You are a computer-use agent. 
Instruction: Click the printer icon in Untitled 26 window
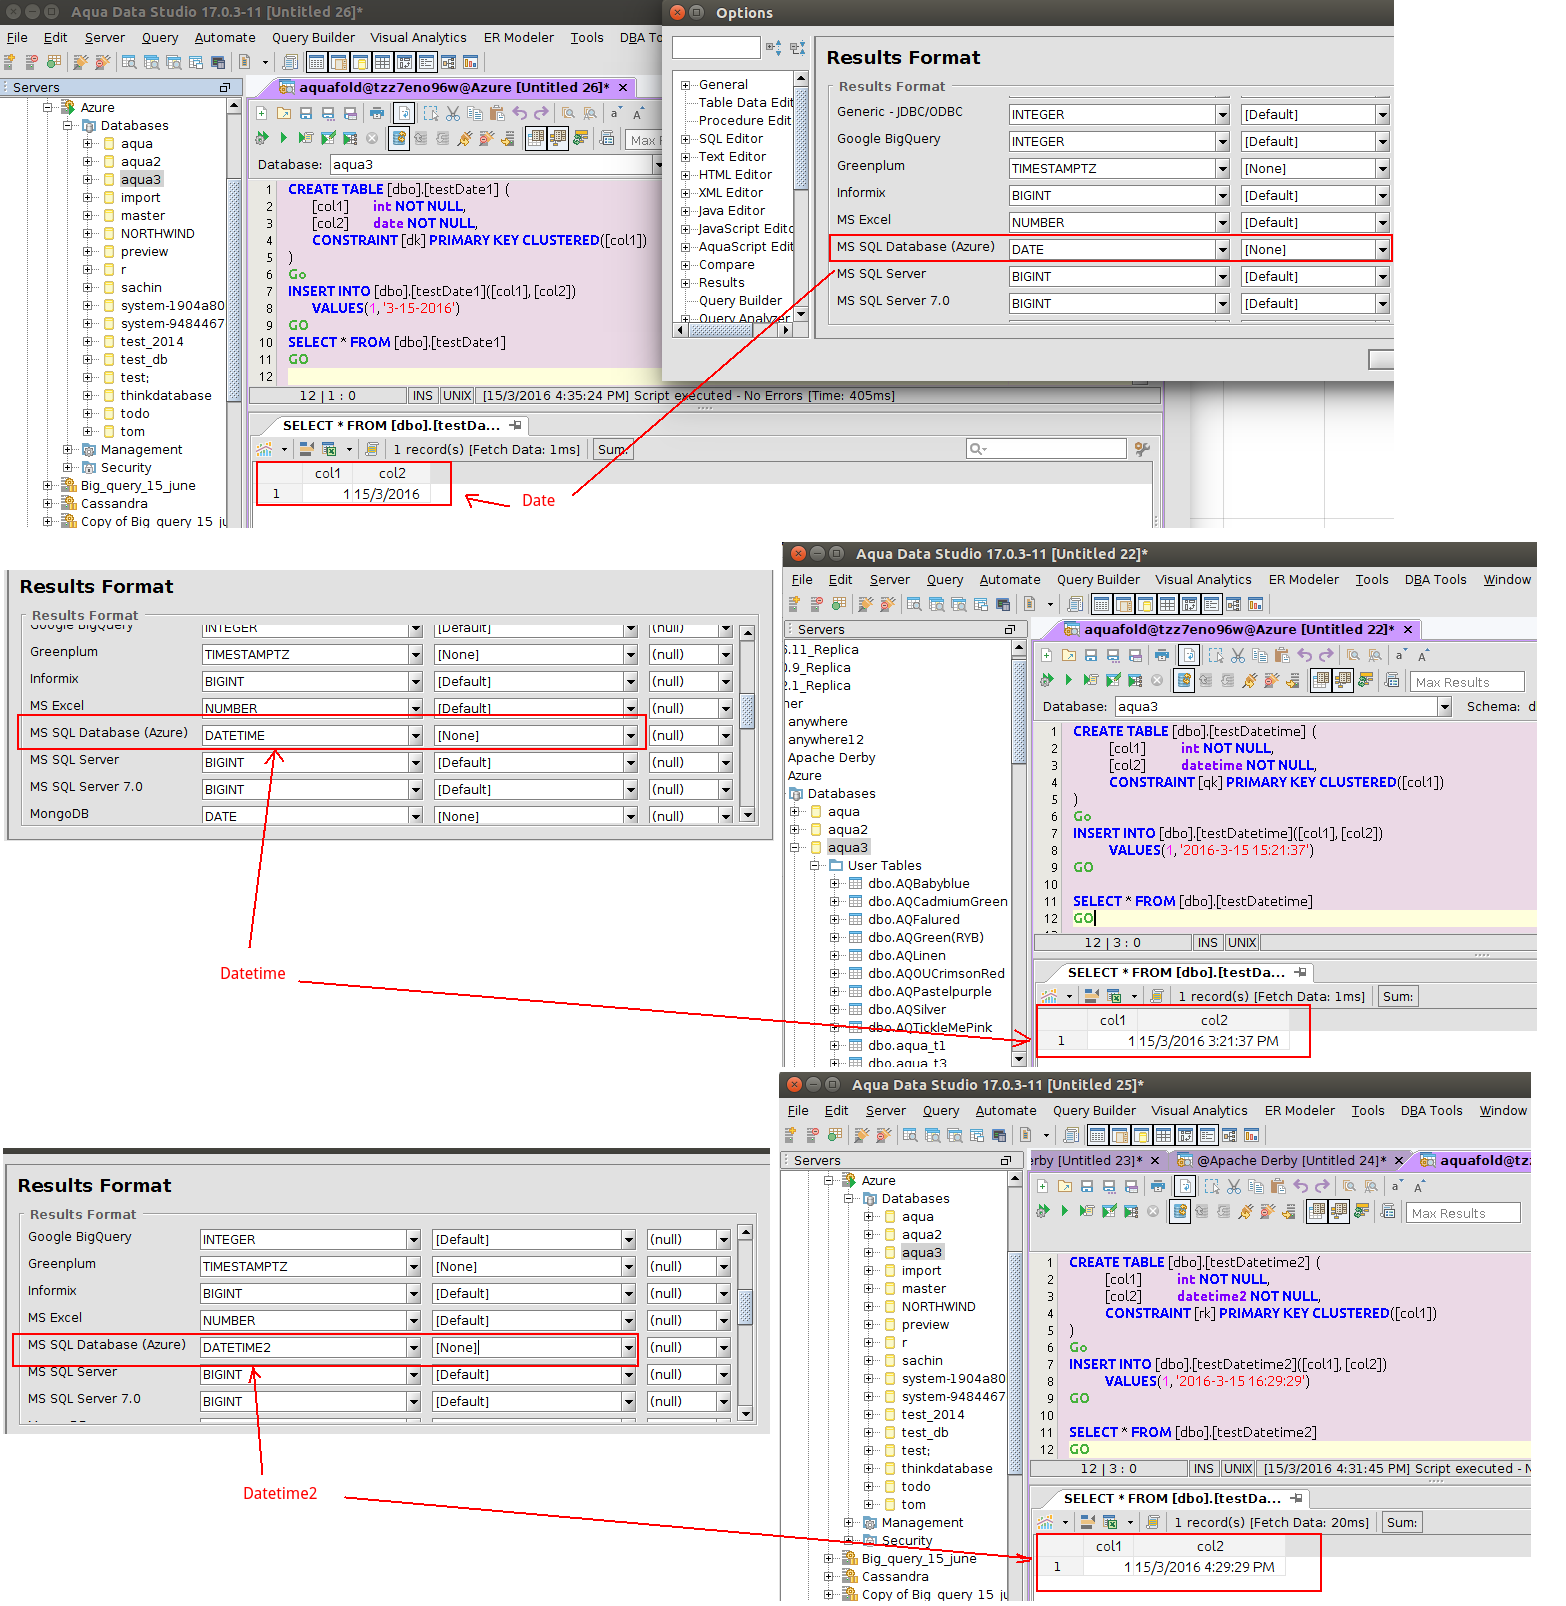coord(376,113)
